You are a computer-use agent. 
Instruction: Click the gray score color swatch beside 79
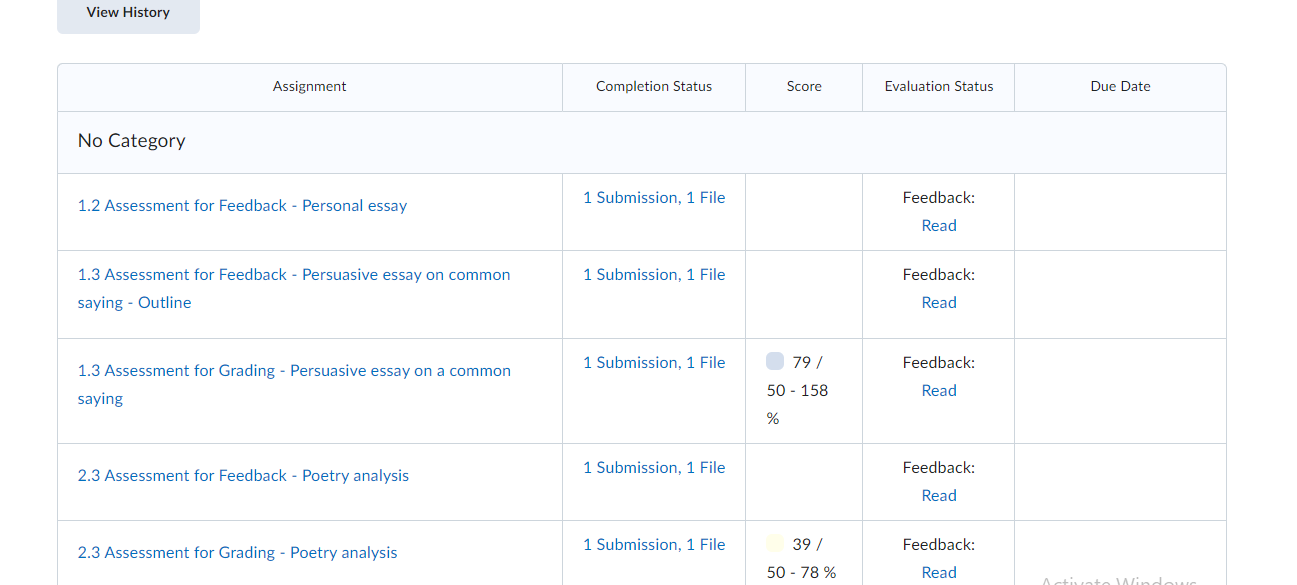(775, 362)
